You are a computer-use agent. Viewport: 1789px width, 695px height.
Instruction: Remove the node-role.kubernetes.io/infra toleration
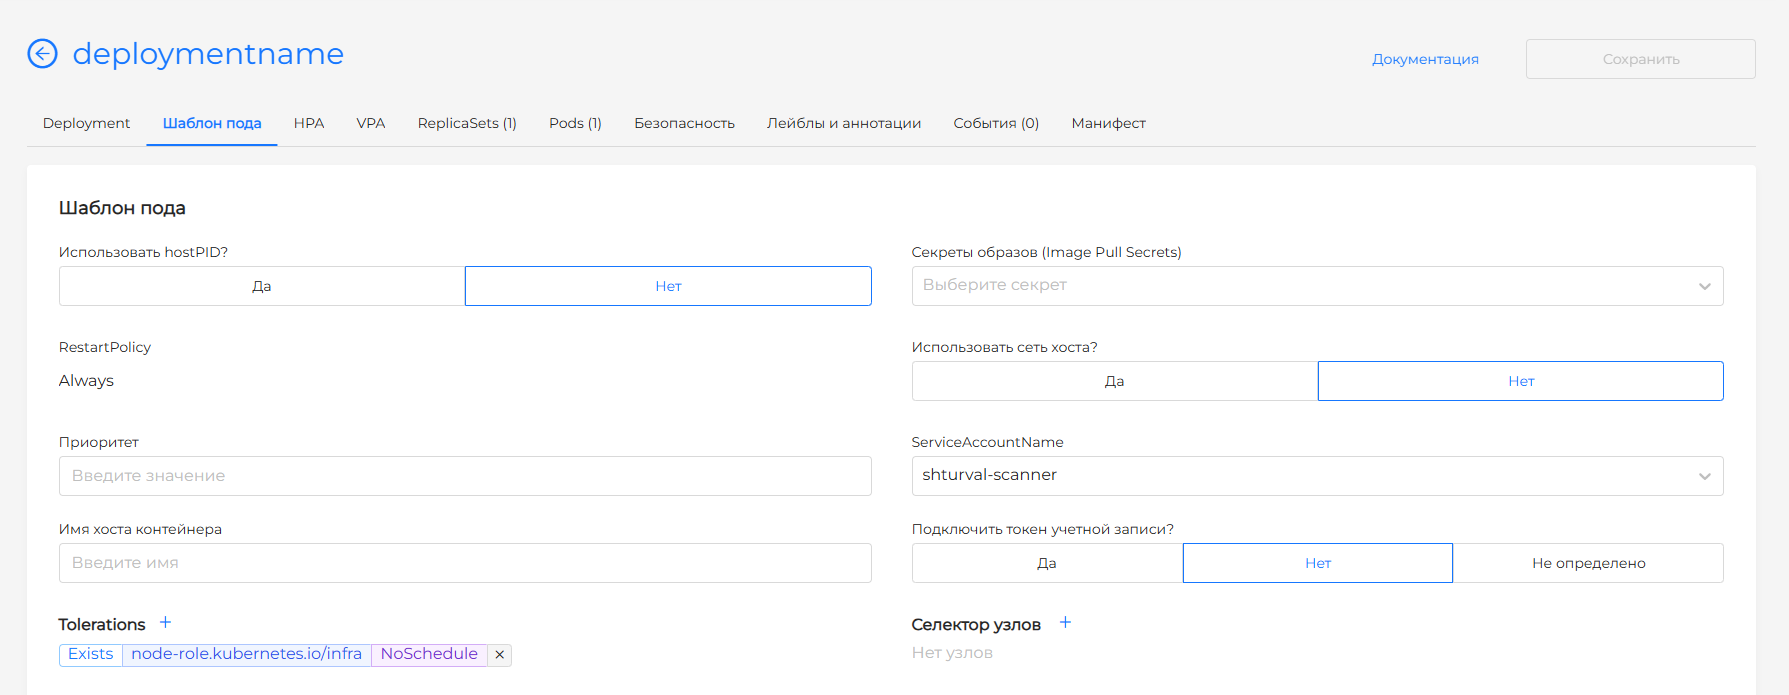500,655
